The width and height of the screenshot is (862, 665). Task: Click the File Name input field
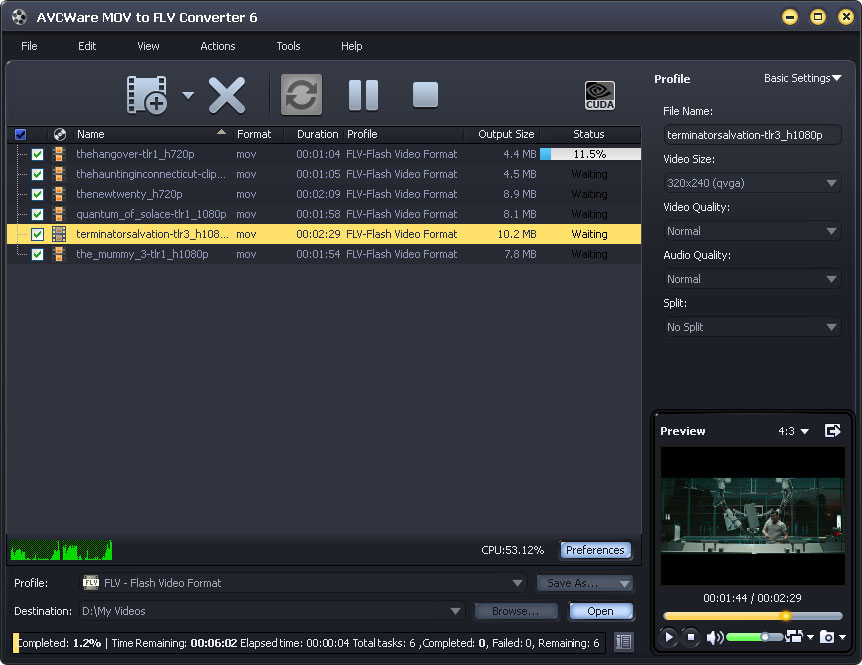click(752, 135)
